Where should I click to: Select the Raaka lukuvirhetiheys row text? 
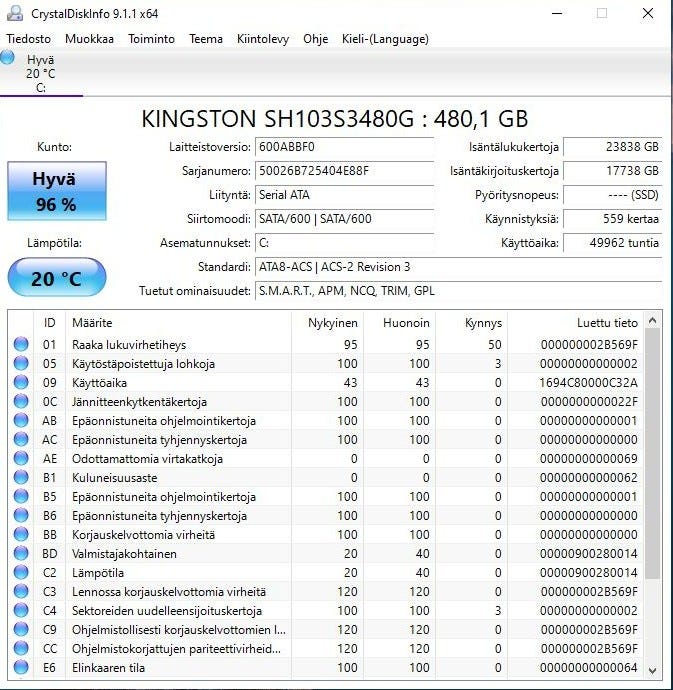click(x=129, y=345)
